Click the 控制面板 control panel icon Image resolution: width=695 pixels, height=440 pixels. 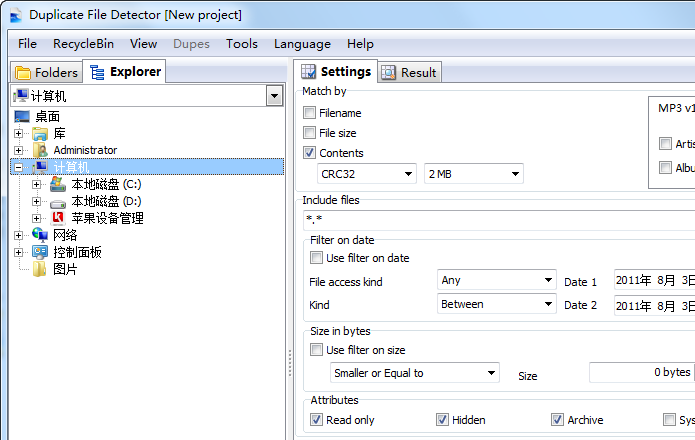point(40,252)
